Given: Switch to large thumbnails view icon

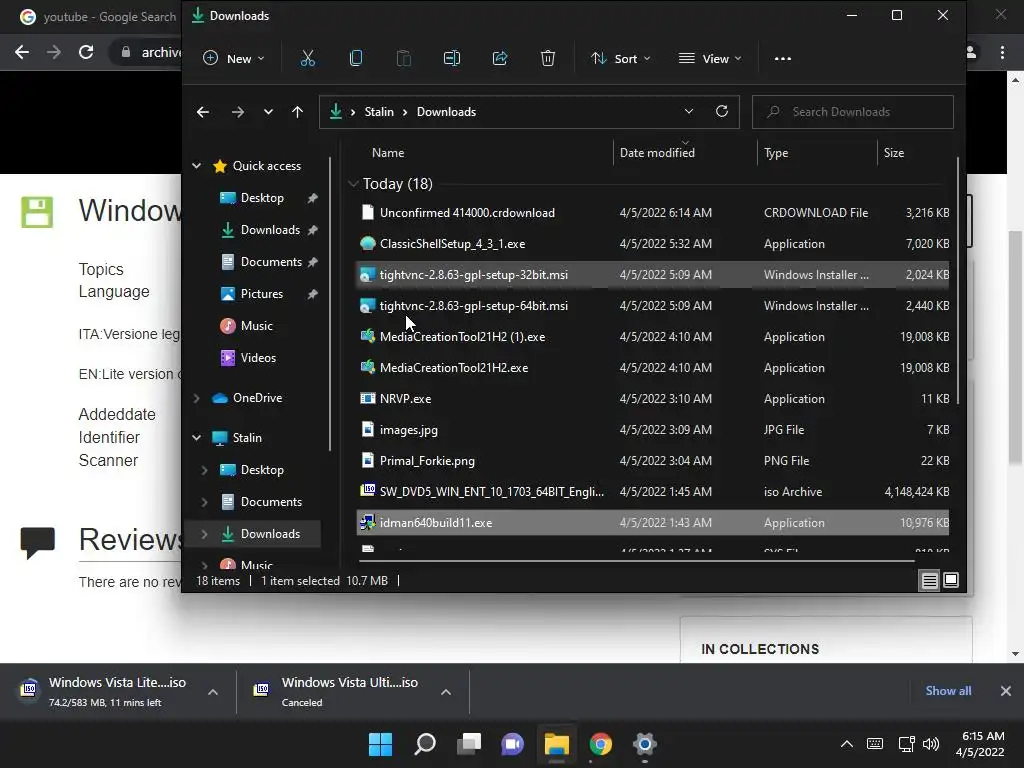Looking at the screenshot, I should pos(951,580).
